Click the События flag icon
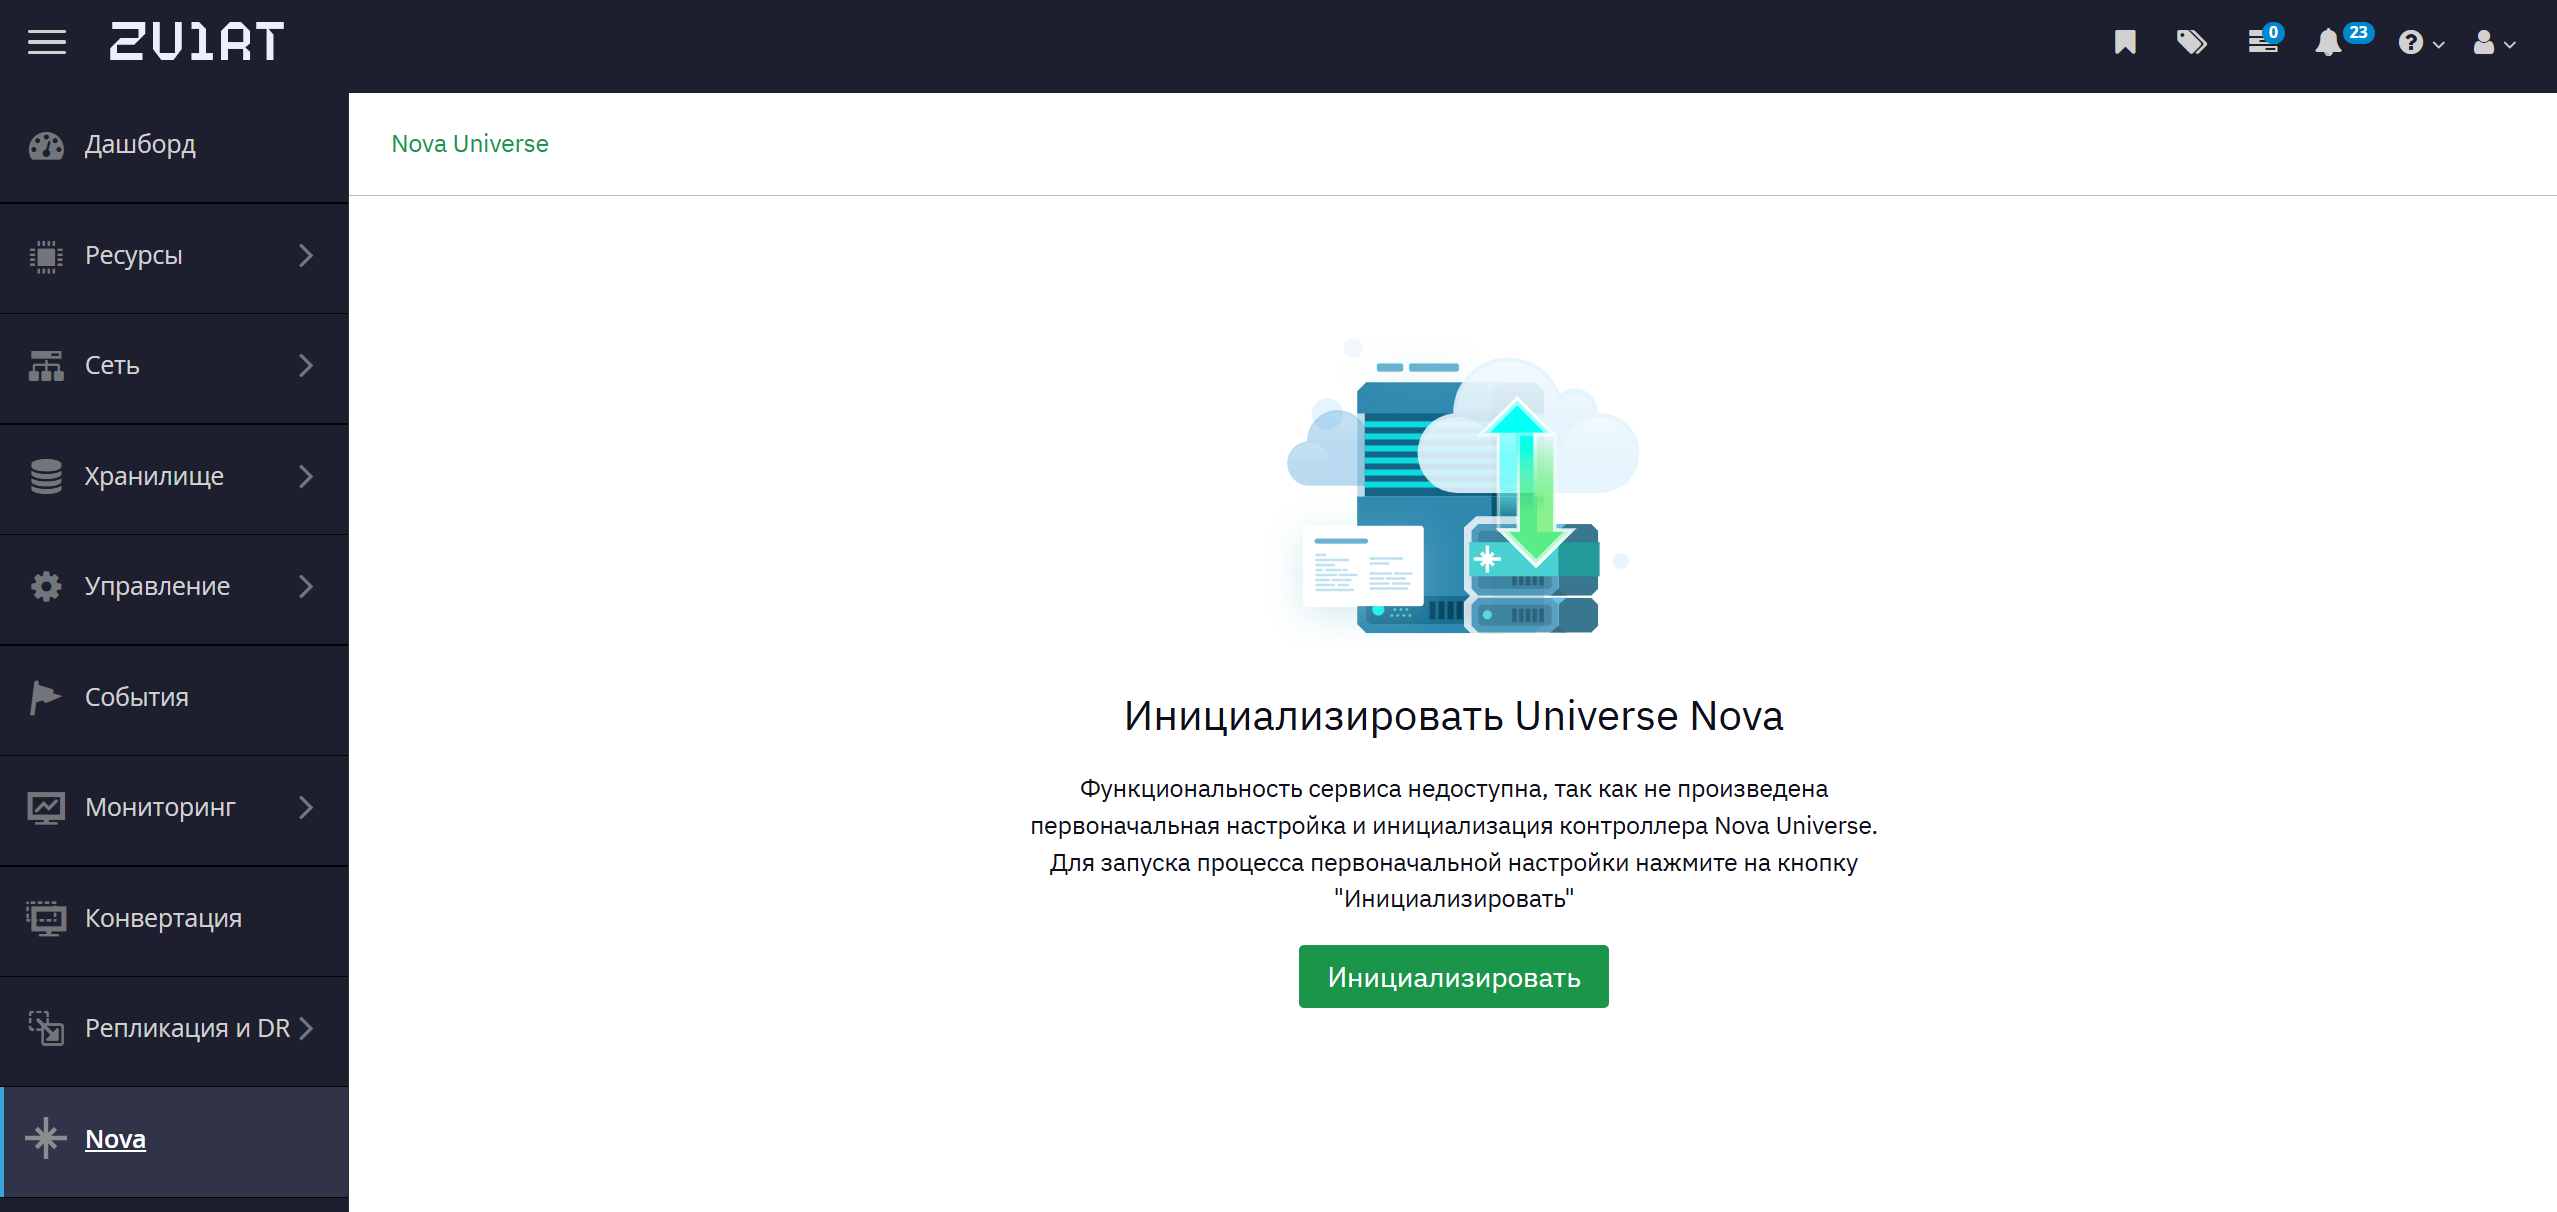The image size is (2557, 1212). [45, 697]
